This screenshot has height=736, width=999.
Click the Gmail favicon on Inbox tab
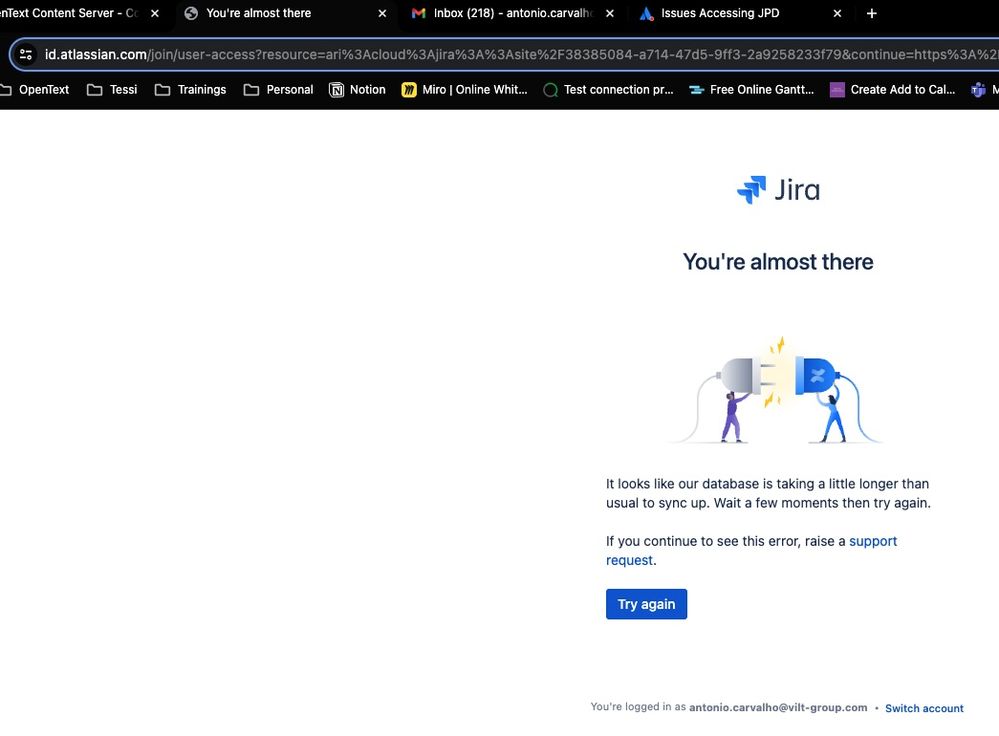pyautogui.click(x=419, y=13)
